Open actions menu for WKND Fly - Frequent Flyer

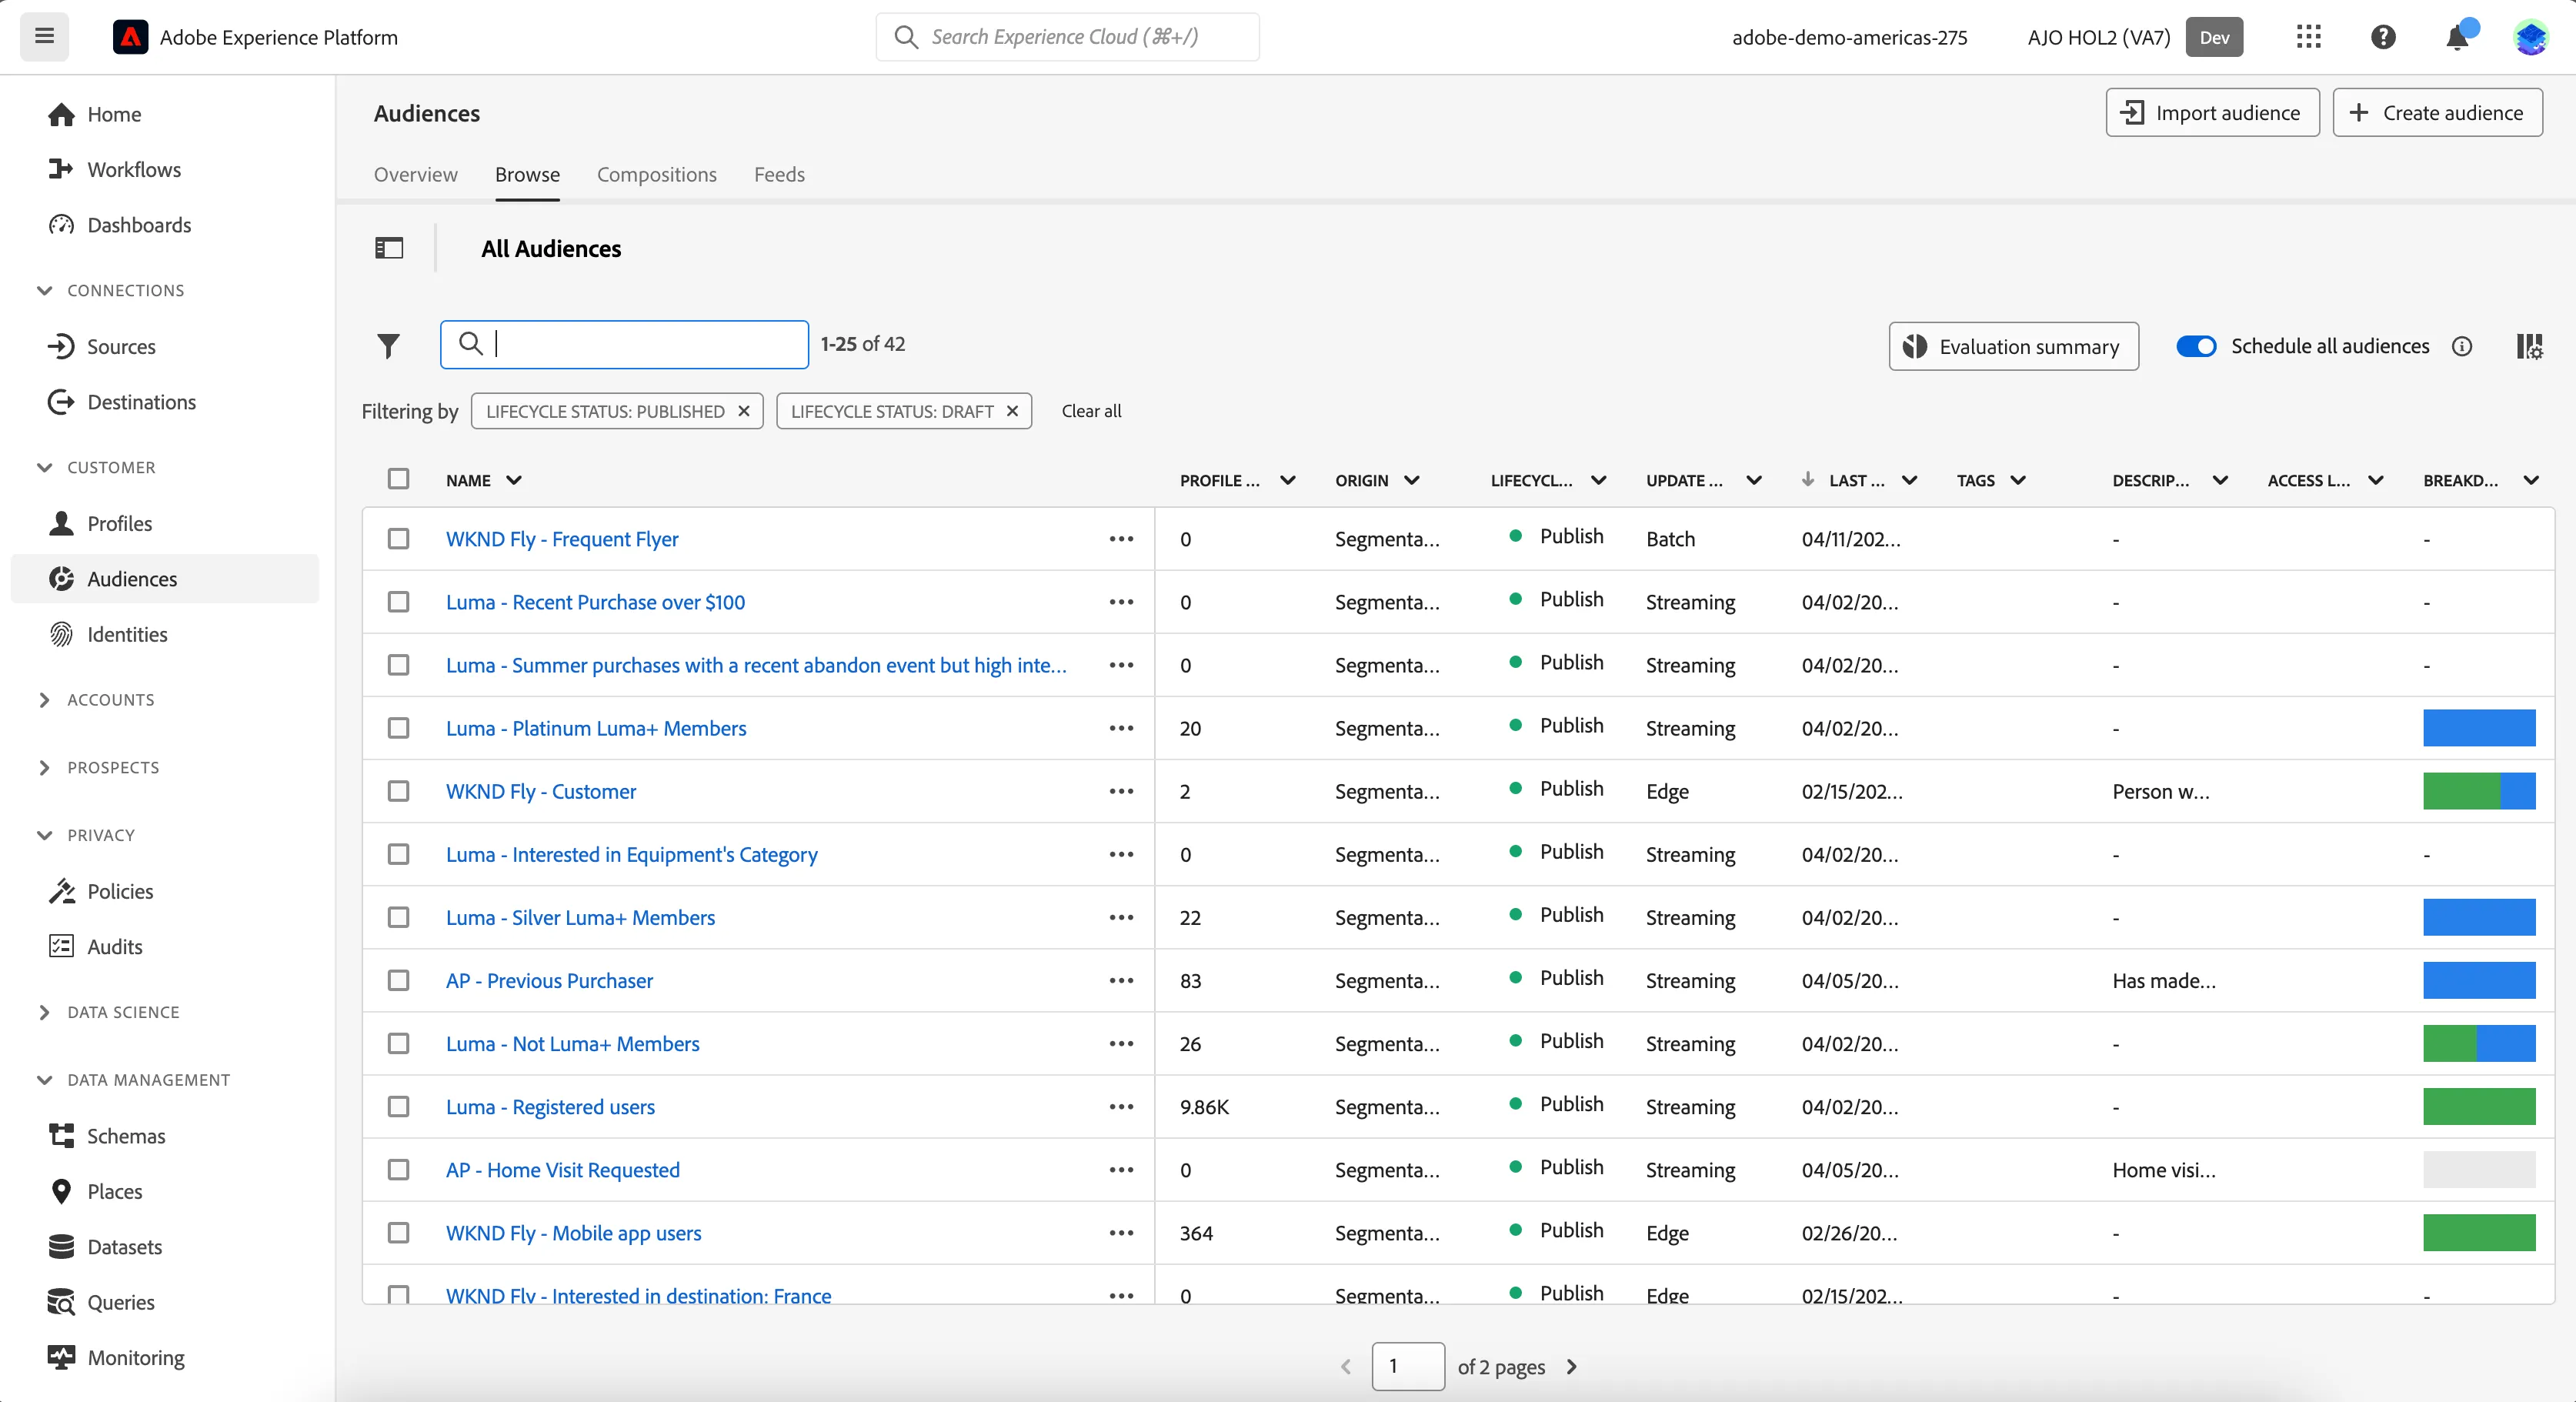[x=1121, y=539]
